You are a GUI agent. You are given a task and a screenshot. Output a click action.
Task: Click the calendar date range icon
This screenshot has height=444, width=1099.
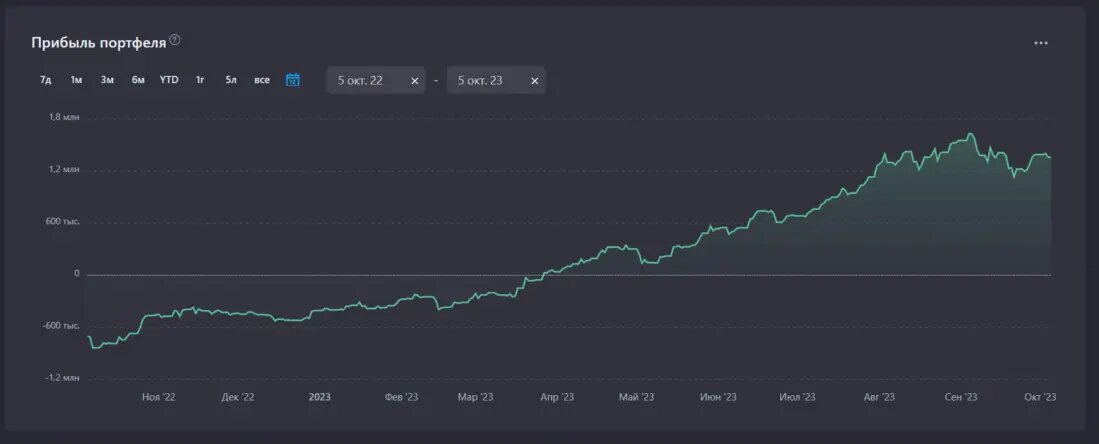click(293, 80)
